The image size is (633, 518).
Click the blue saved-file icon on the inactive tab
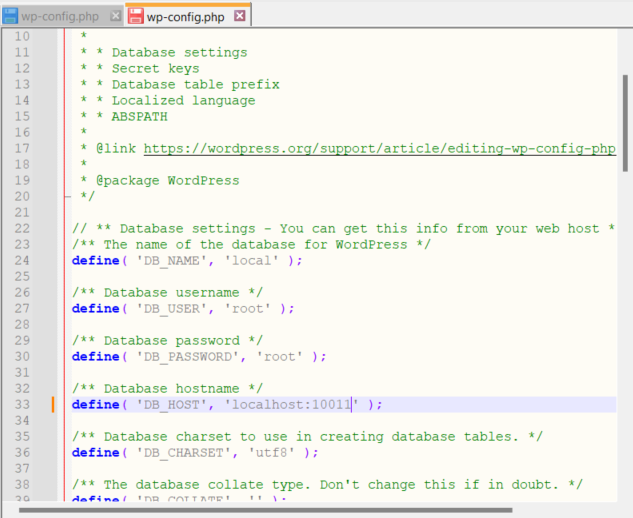point(9,17)
